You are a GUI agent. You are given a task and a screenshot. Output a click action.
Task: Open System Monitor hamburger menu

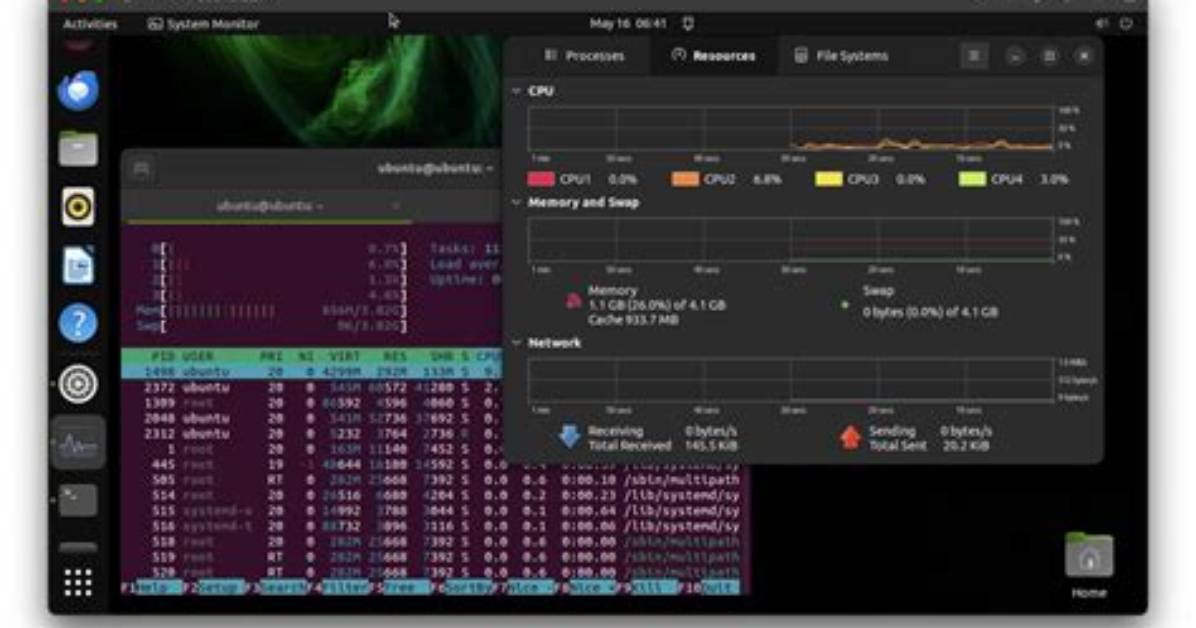click(x=974, y=56)
